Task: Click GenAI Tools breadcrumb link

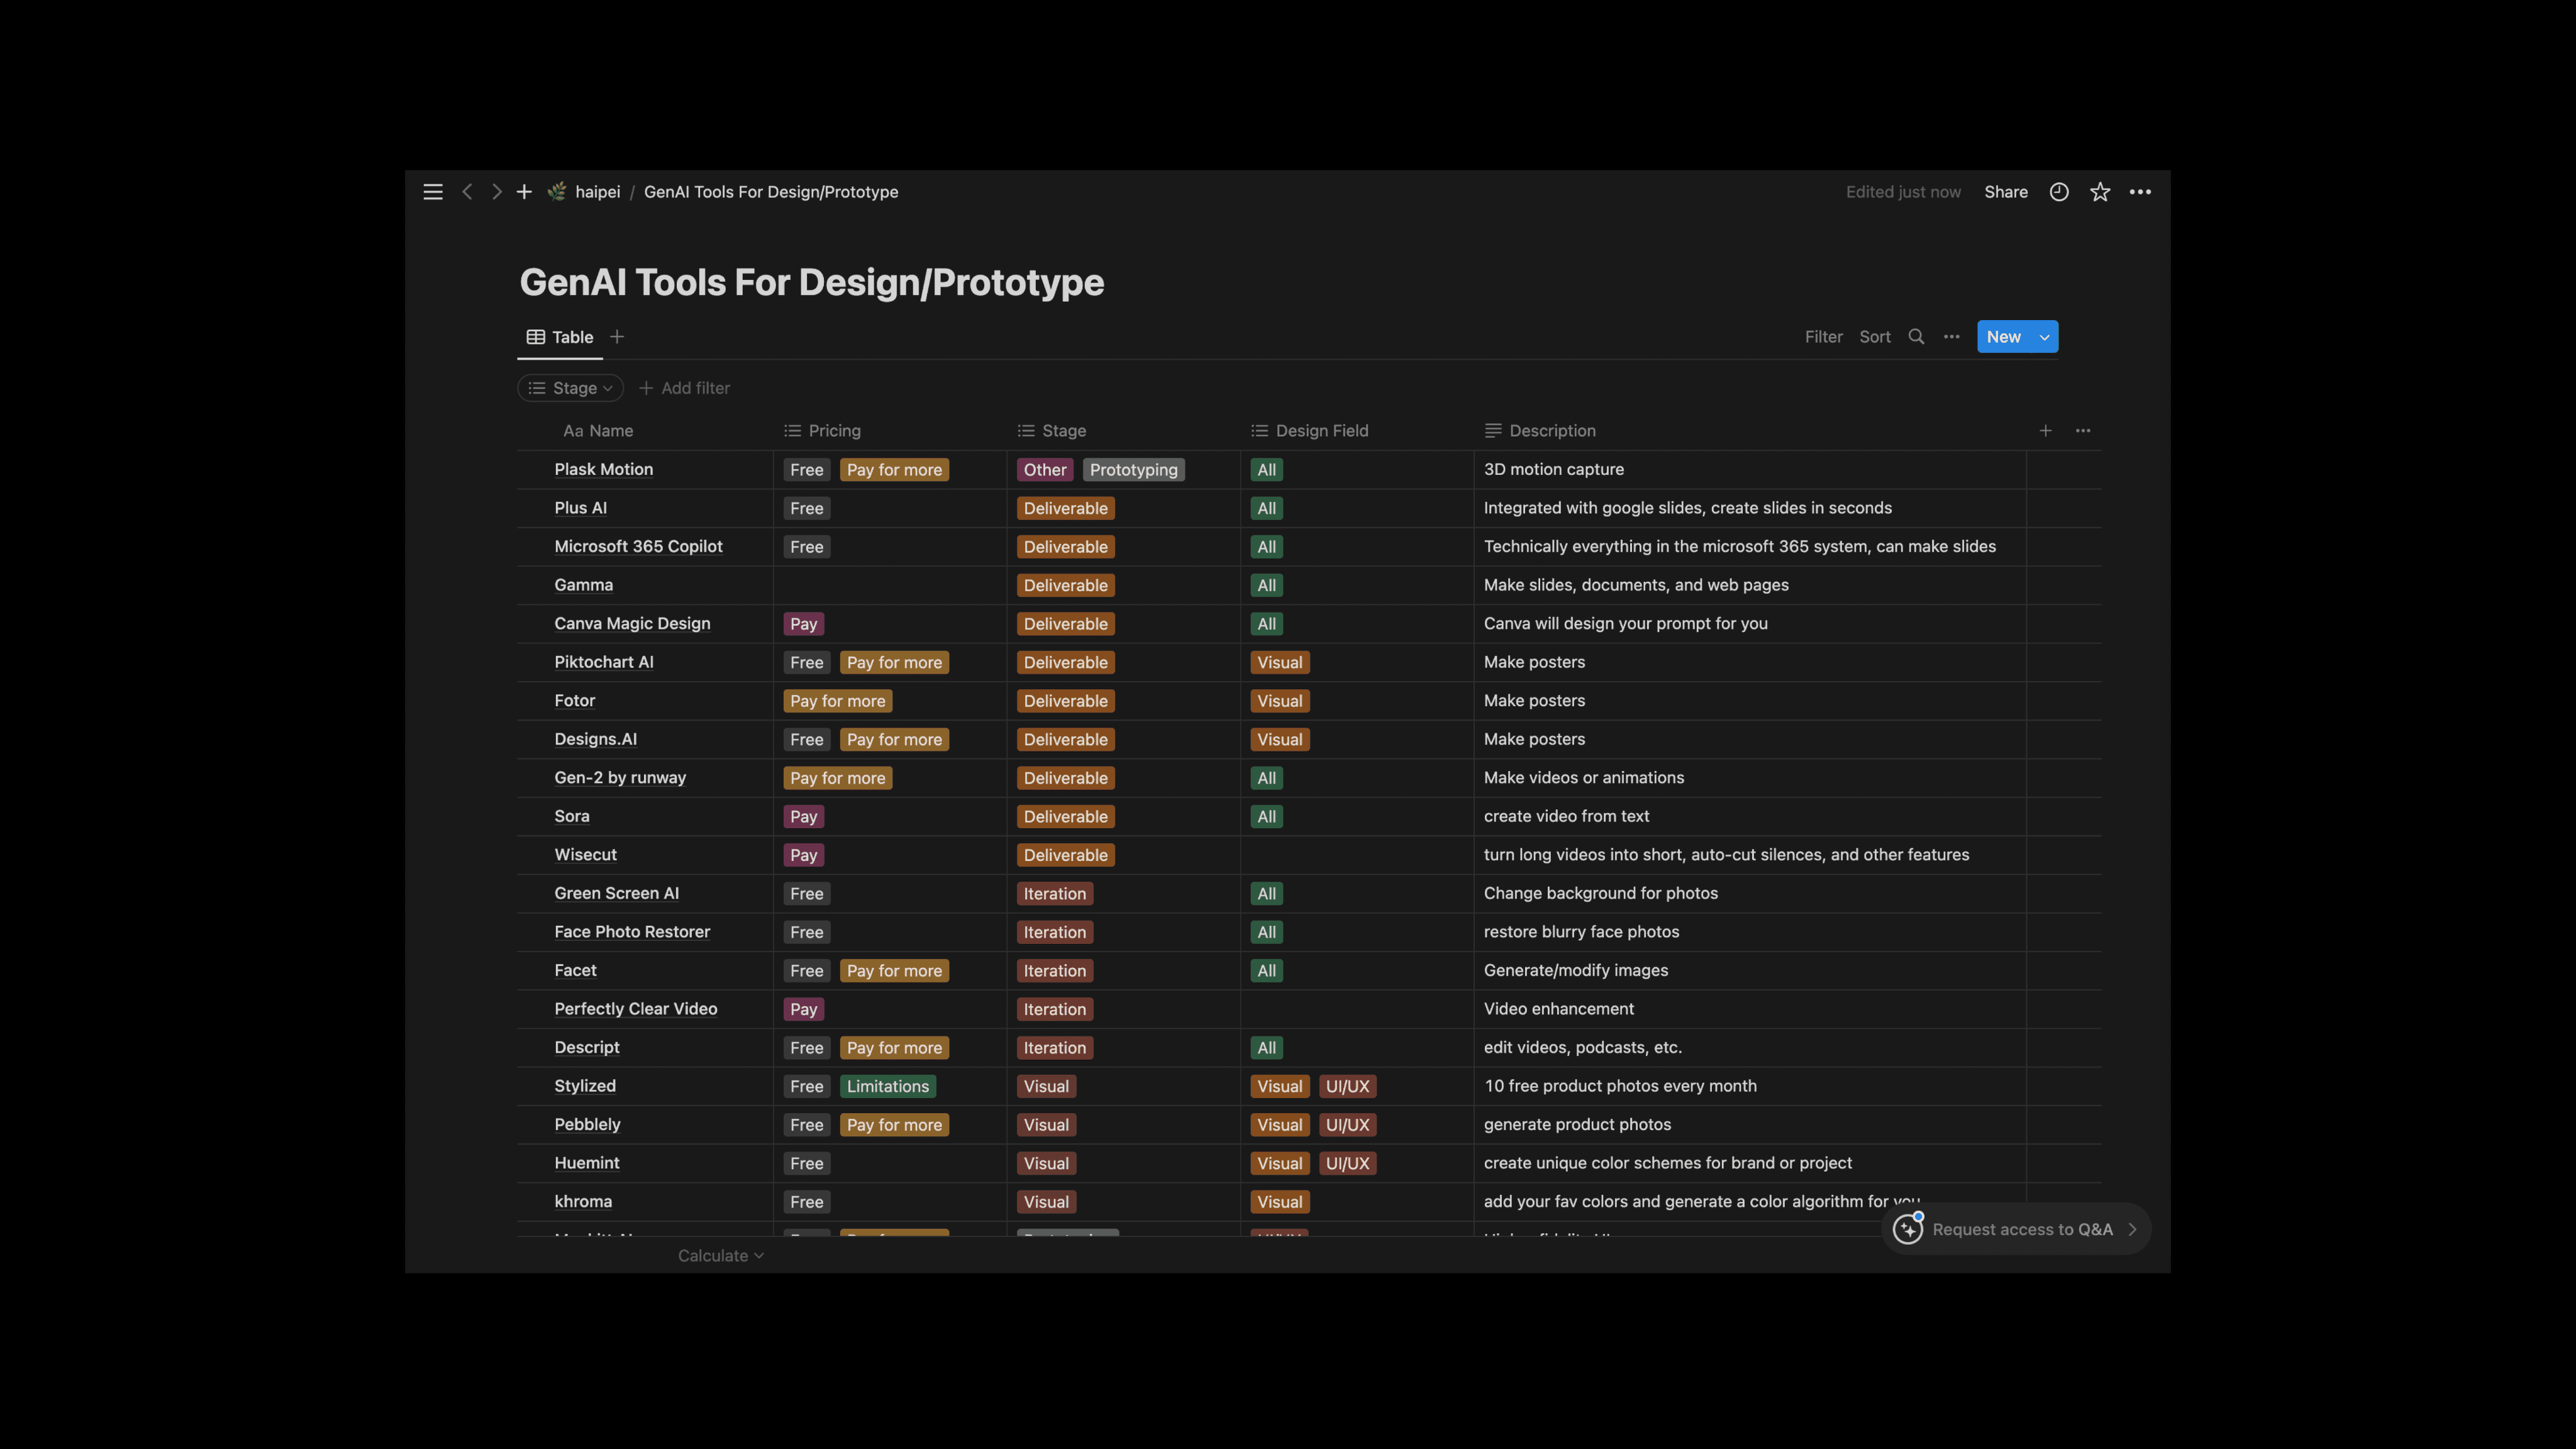Action: 771,192
